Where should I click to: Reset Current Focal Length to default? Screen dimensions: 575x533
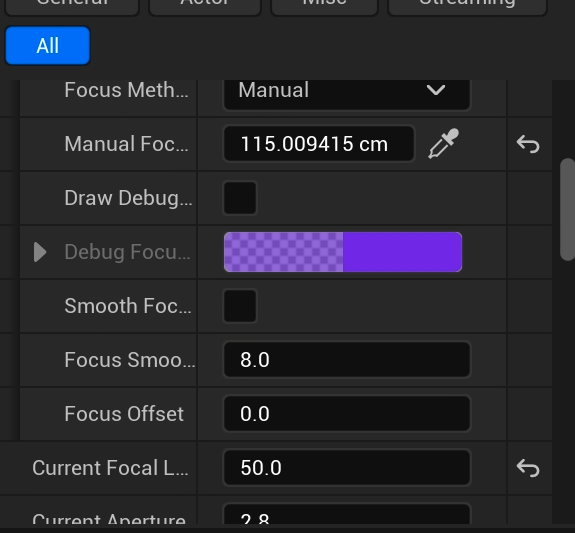click(528, 468)
